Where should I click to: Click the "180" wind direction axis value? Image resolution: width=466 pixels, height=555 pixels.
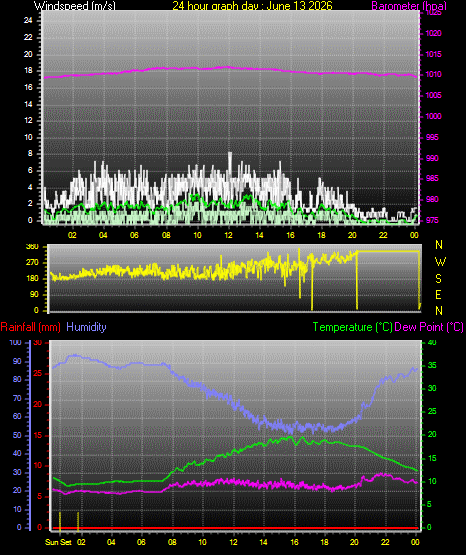coord(33,279)
